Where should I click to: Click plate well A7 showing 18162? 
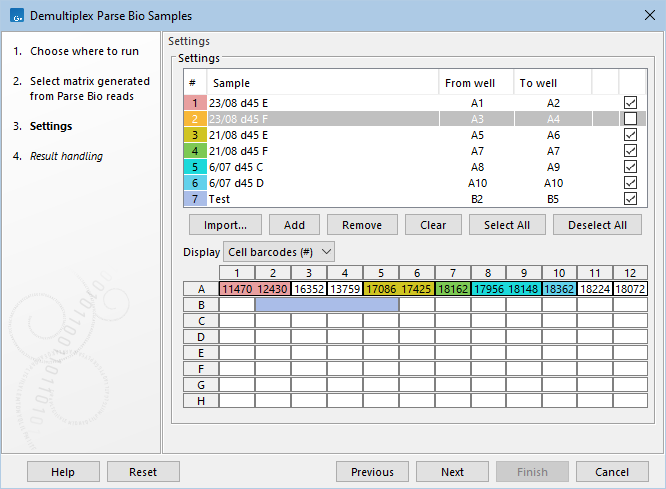[x=453, y=289]
